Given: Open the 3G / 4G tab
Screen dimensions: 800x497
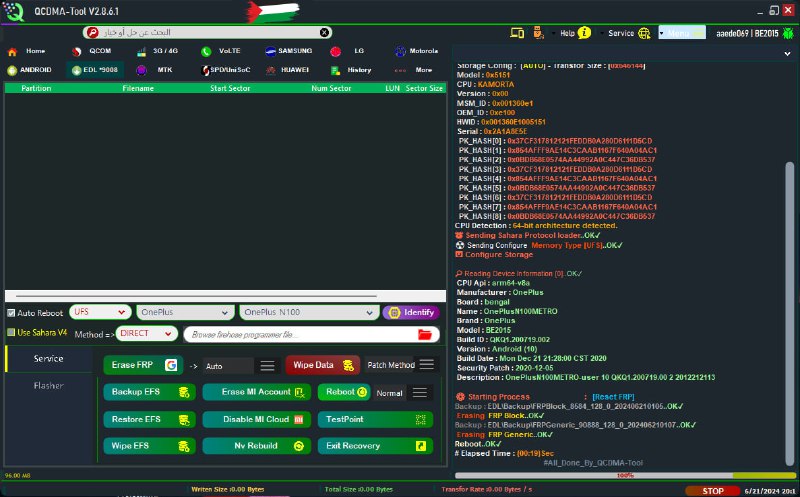Looking at the screenshot, I should pos(158,51).
